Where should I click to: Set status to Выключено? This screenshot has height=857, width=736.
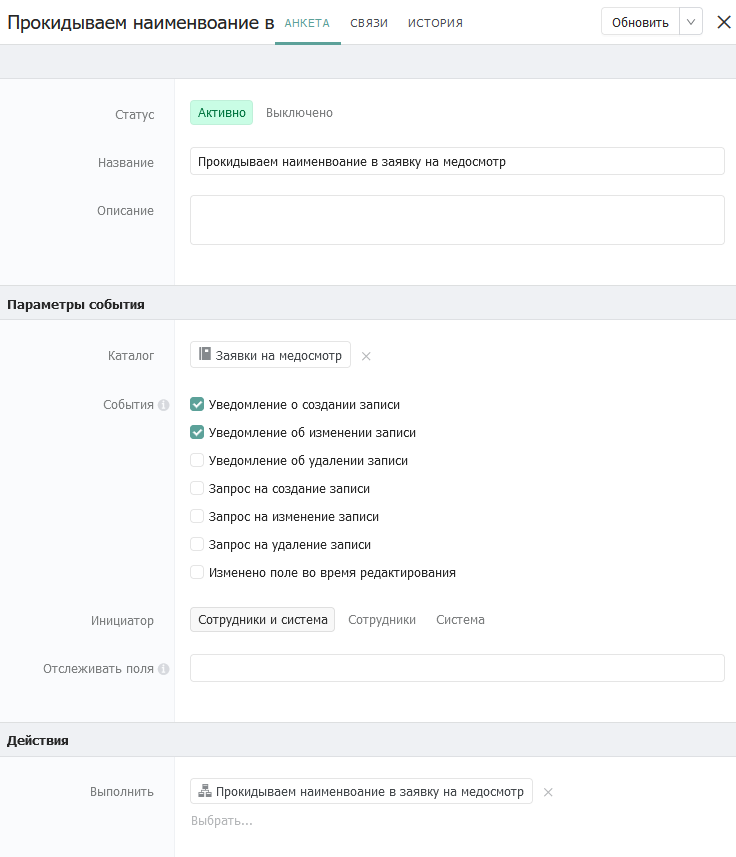(299, 113)
